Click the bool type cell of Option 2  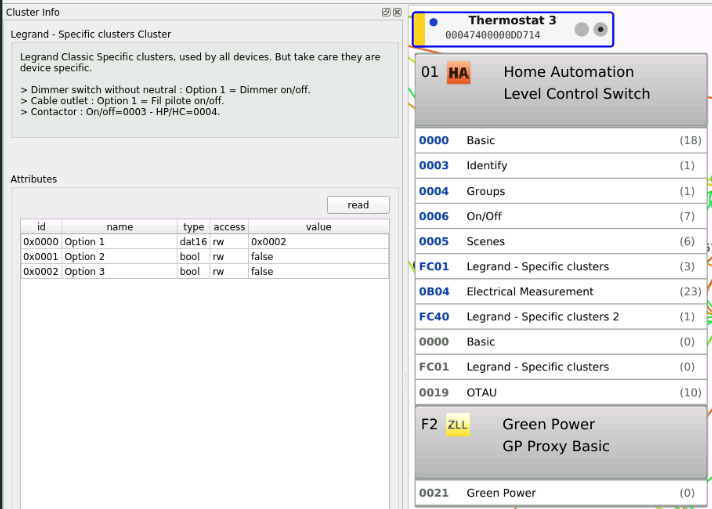(193, 257)
